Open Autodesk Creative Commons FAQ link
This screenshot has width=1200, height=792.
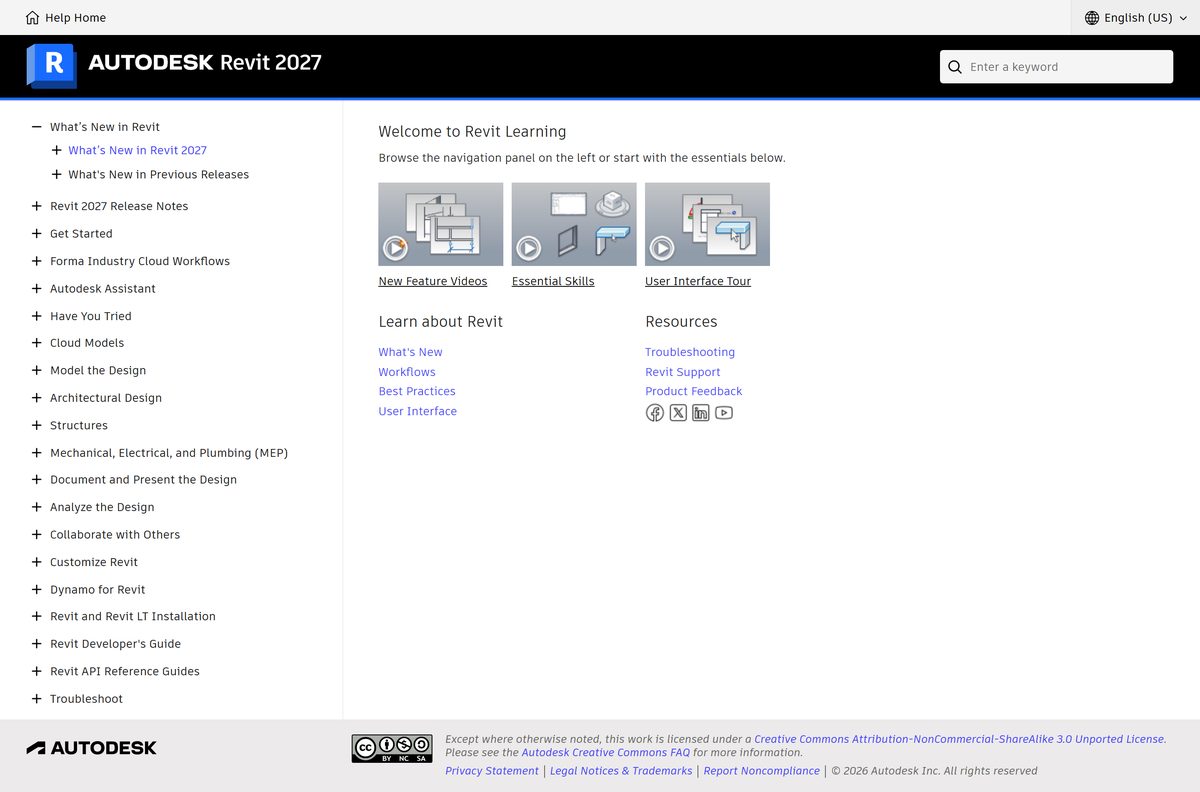click(605, 752)
